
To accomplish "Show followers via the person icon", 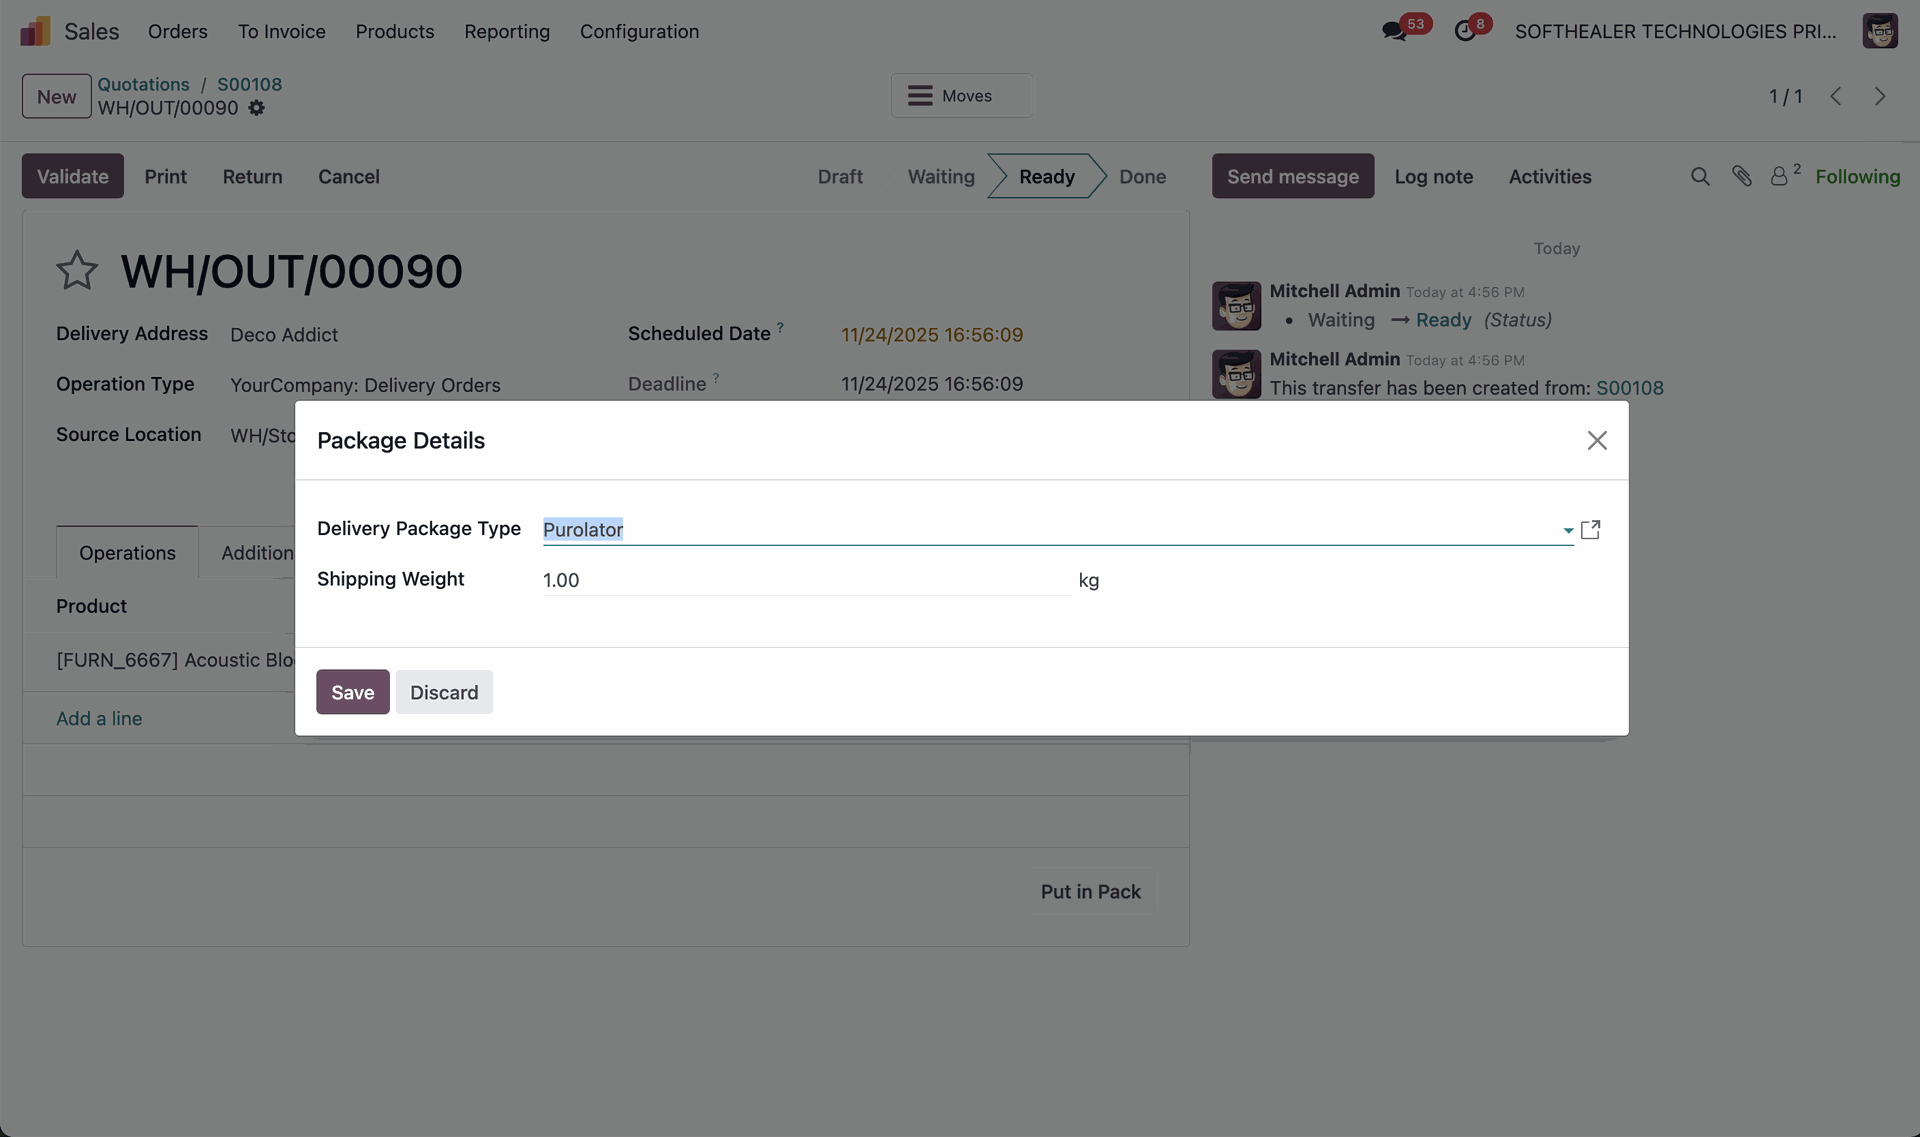I will (1779, 177).
